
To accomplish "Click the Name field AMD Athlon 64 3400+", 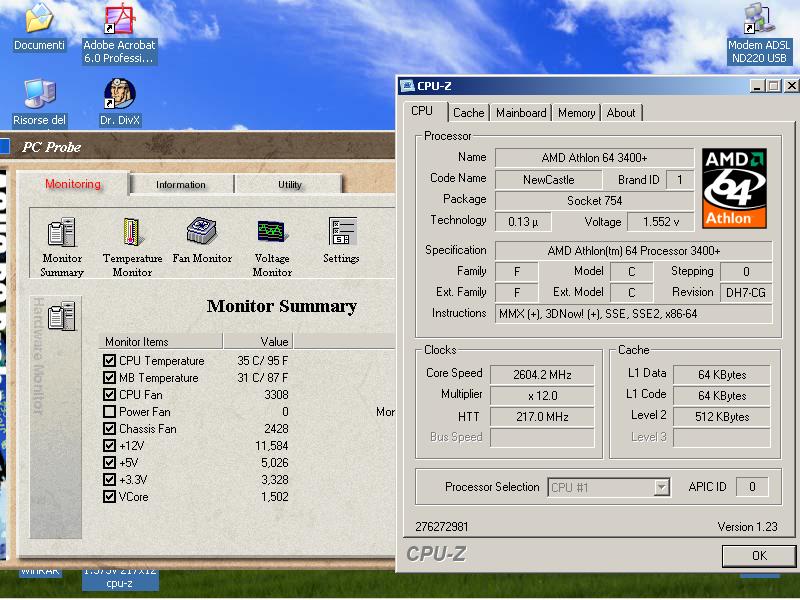I will point(594,158).
